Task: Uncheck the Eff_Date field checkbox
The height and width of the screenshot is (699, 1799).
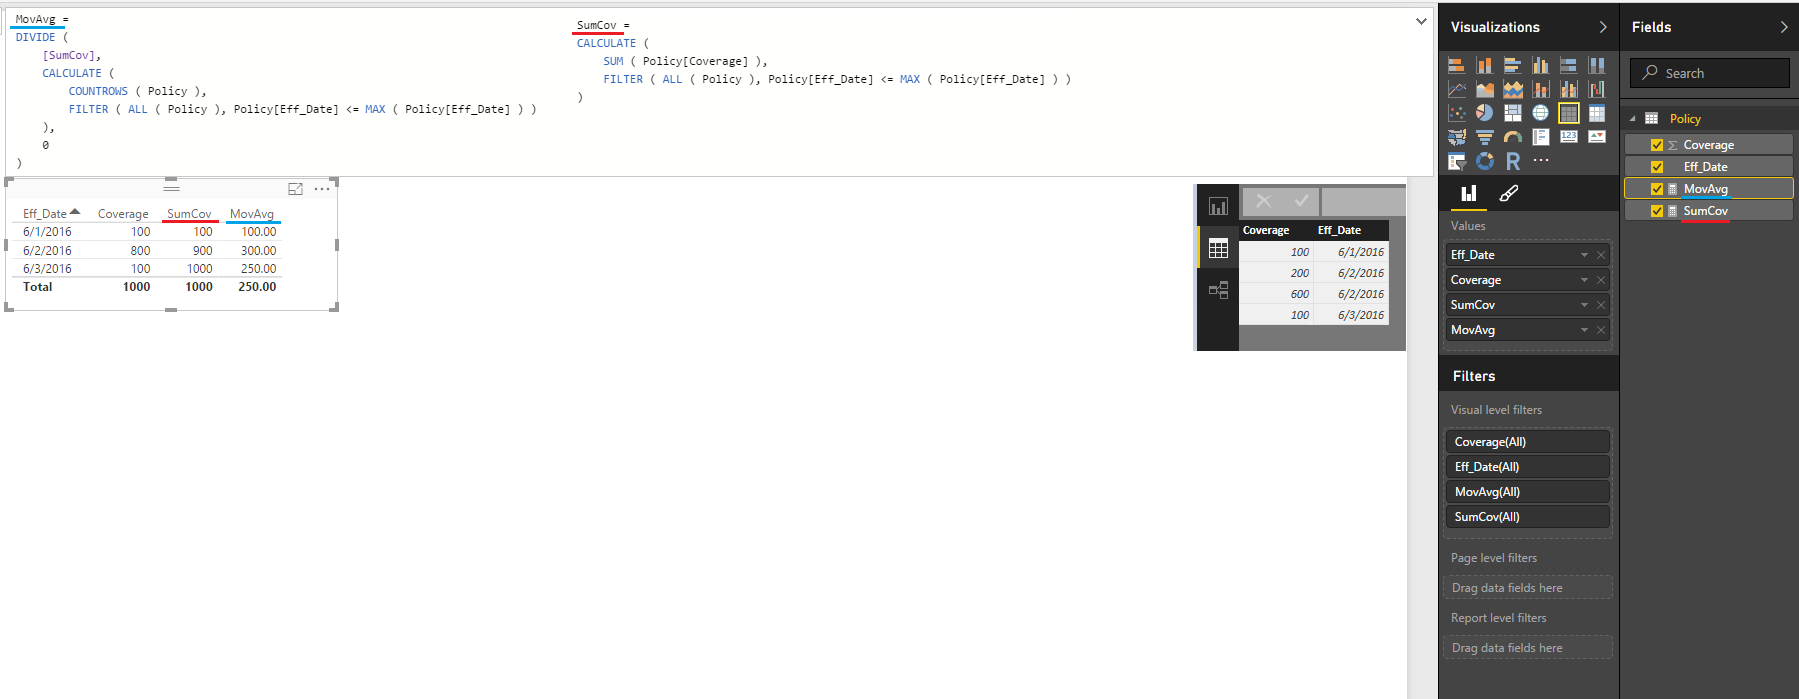Action: 1656,167
